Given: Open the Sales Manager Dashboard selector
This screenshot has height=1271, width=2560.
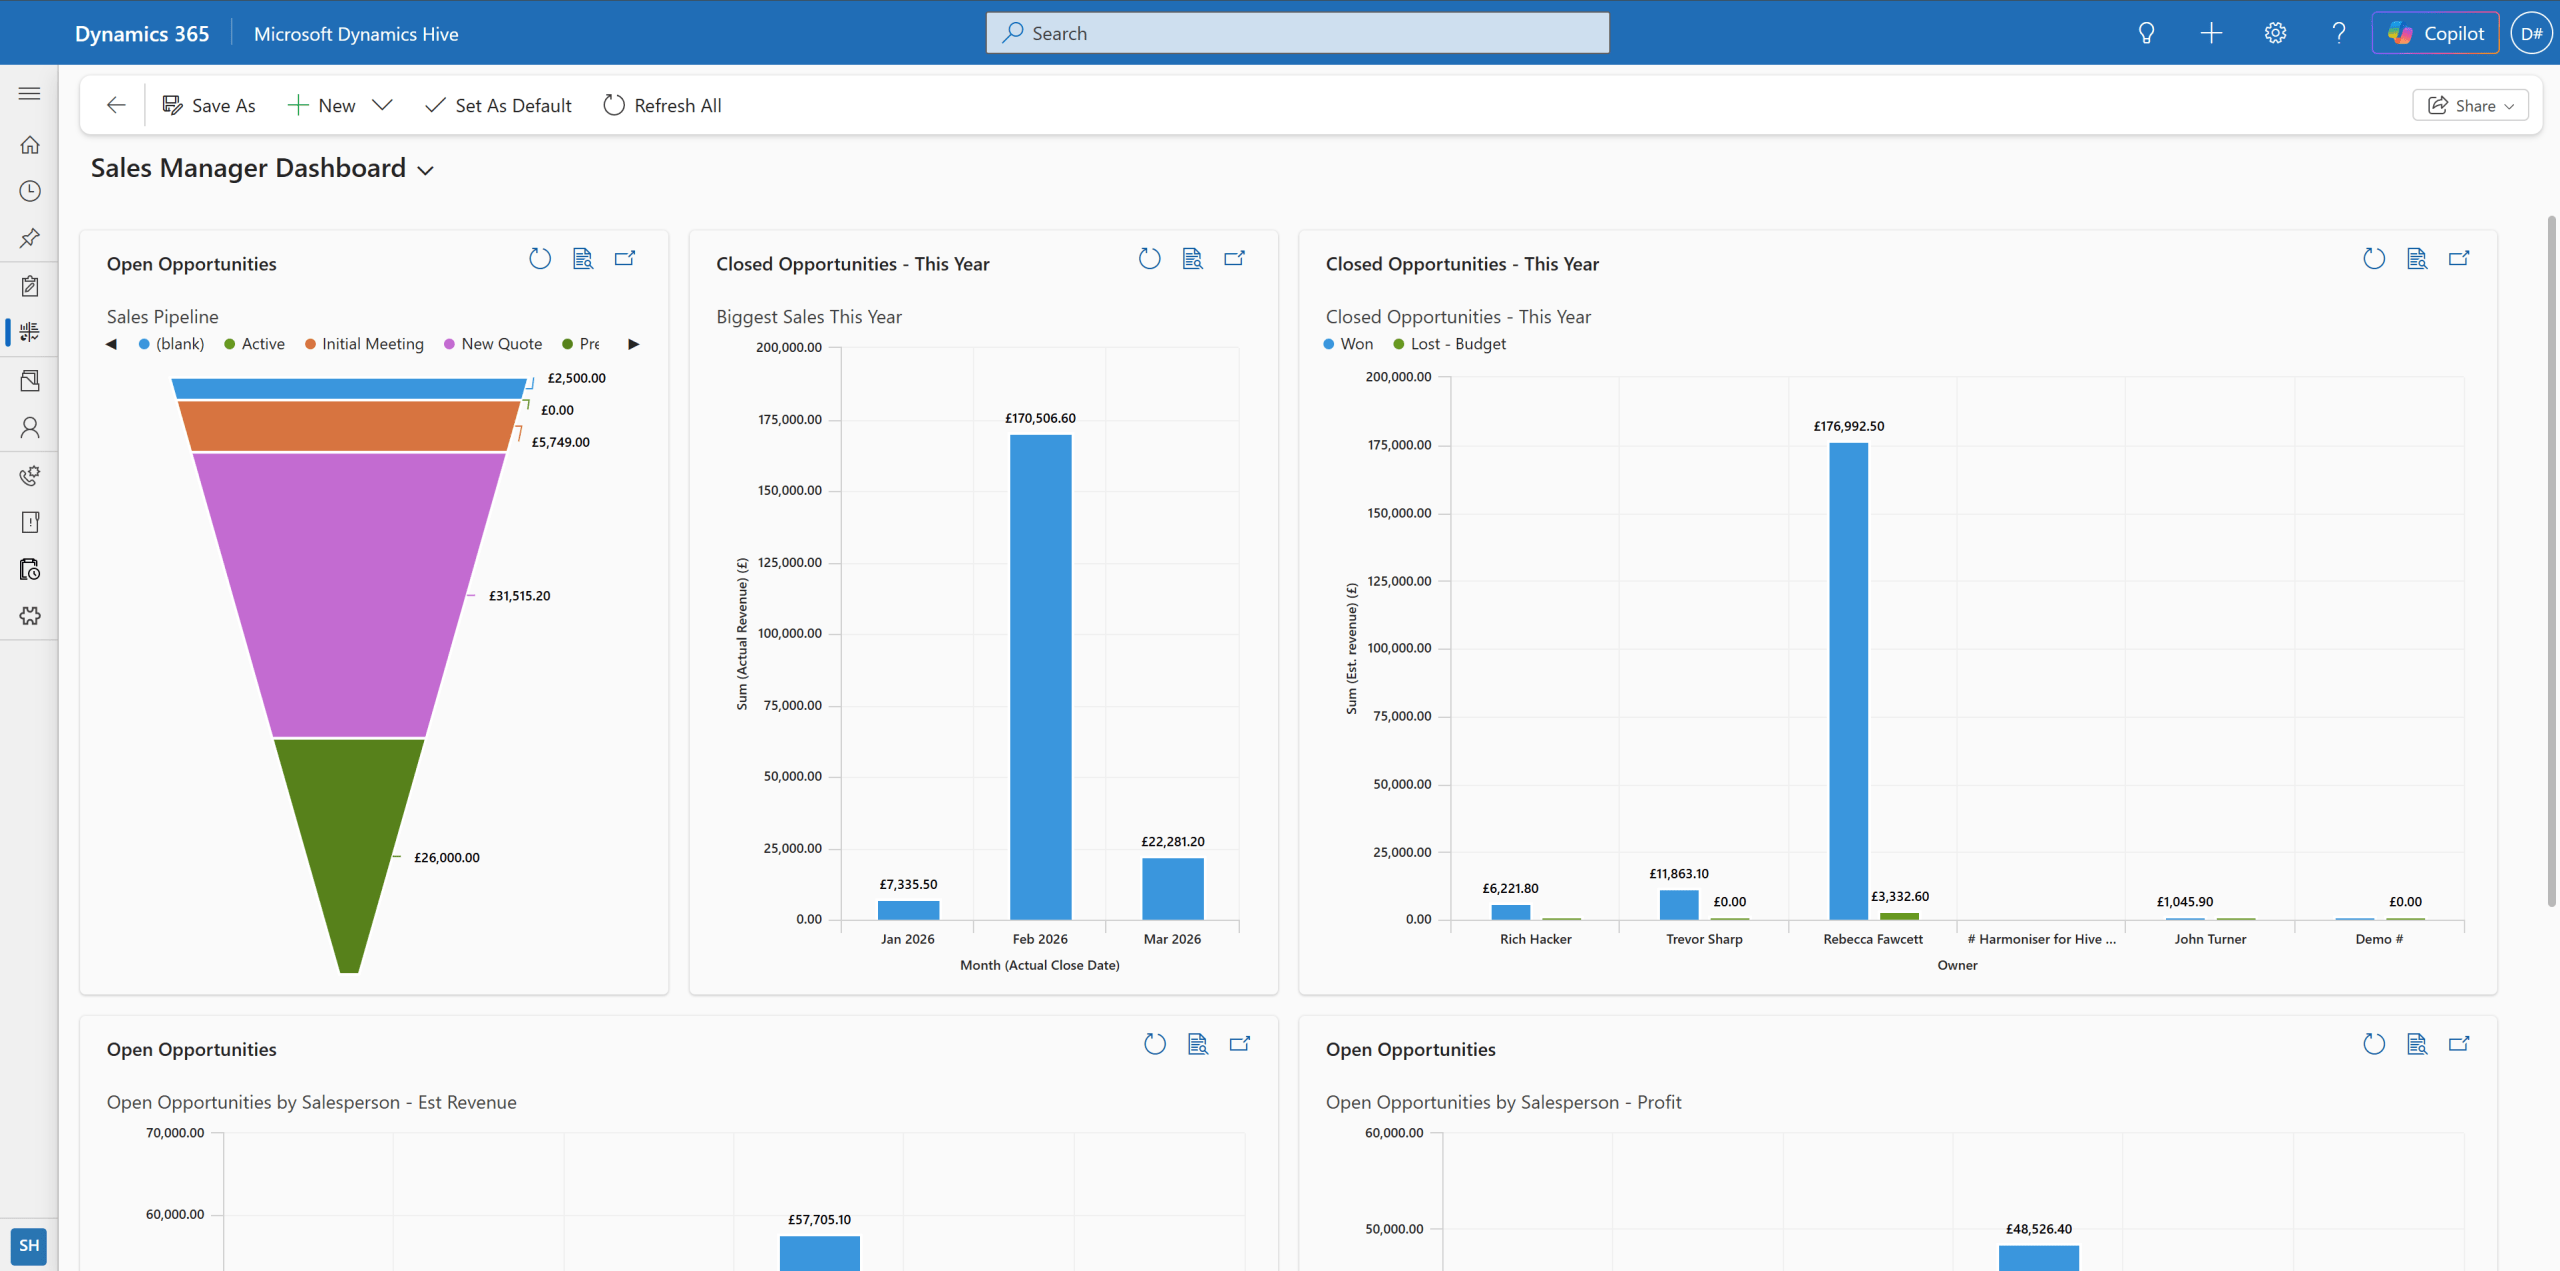Looking at the screenshot, I should click(x=425, y=170).
